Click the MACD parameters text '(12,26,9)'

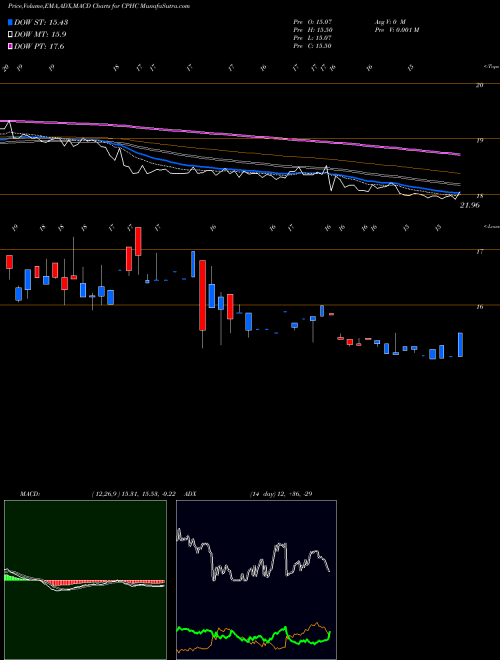point(106,494)
